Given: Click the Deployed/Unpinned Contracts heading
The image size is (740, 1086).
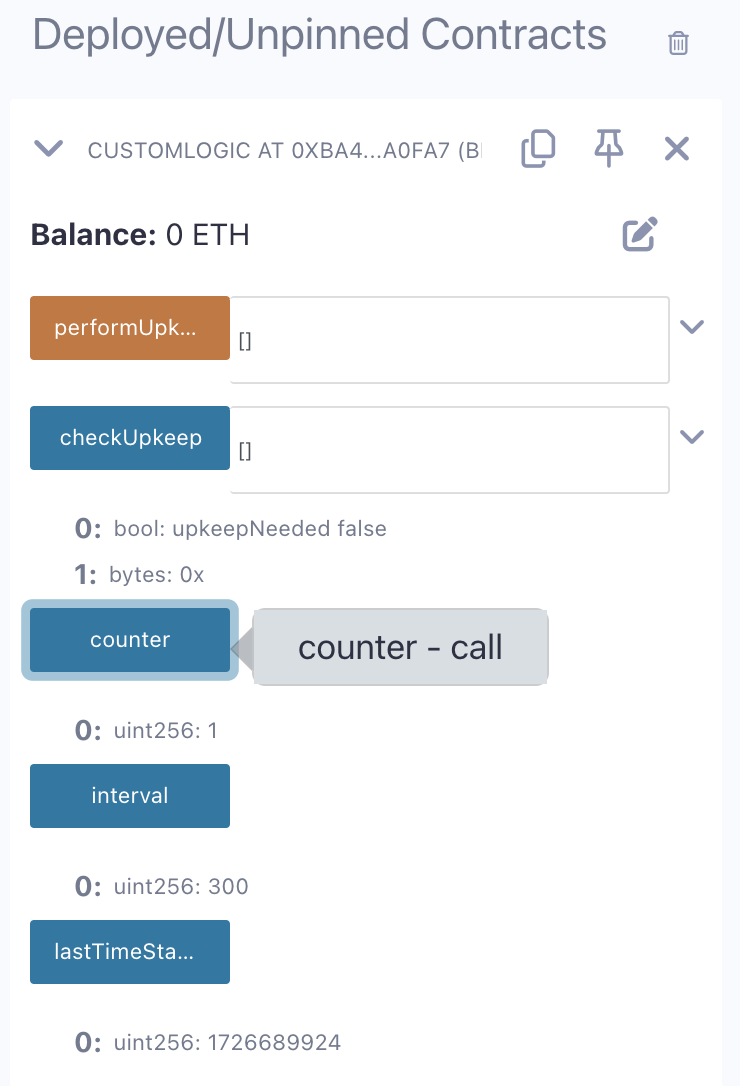Looking at the screenshot, I should point(320,35).
